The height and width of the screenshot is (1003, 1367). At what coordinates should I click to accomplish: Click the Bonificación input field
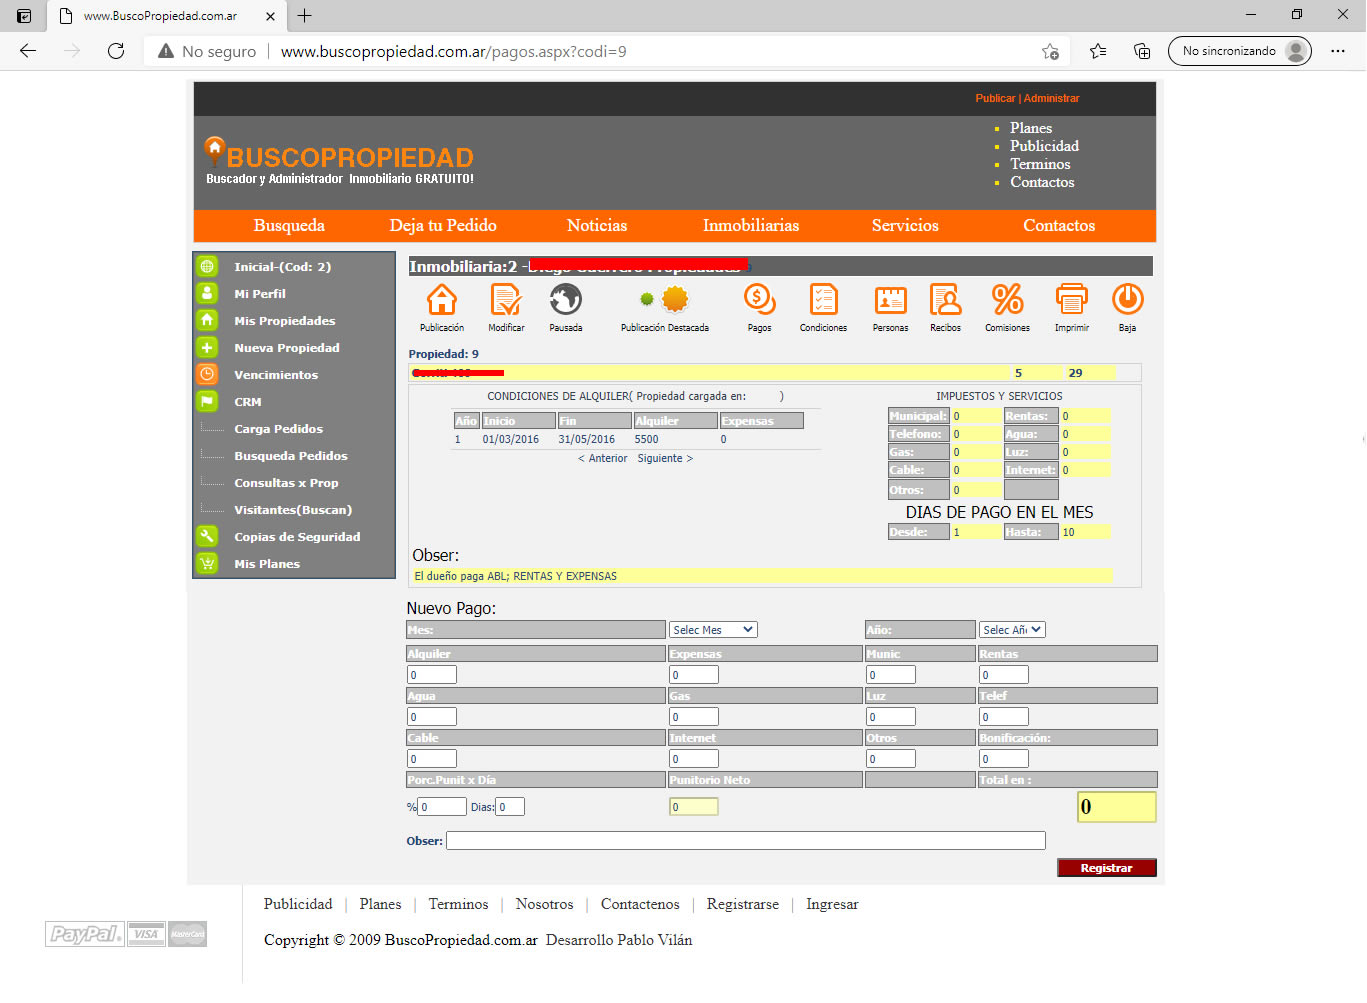(1004, 759)
